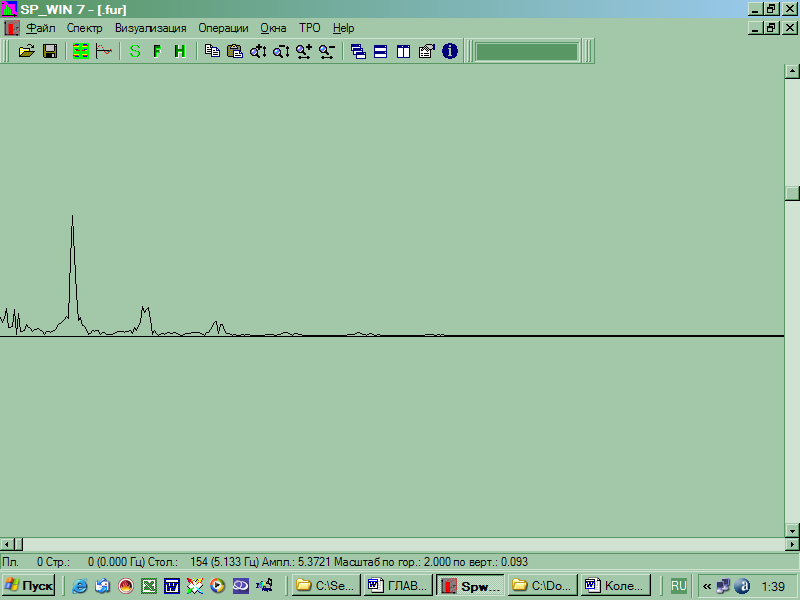Switch to the C:\Do... taskbar folder
The width and height of the screenshot is (800, 600).
pyautogui.click(x=542, y=586)
